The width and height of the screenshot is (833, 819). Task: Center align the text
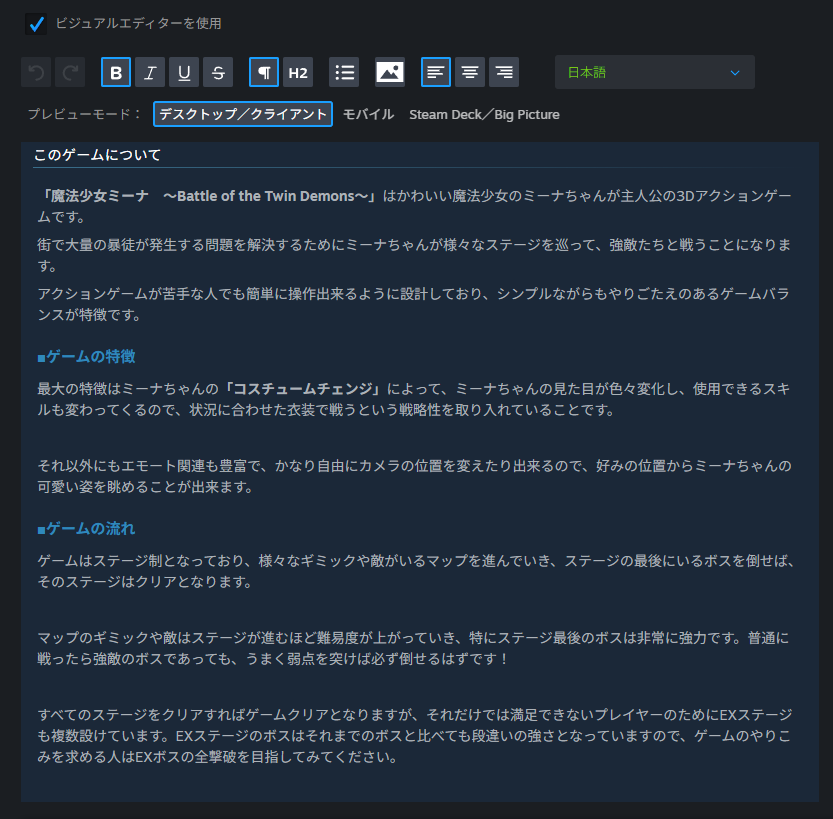(x=470, y=72)
